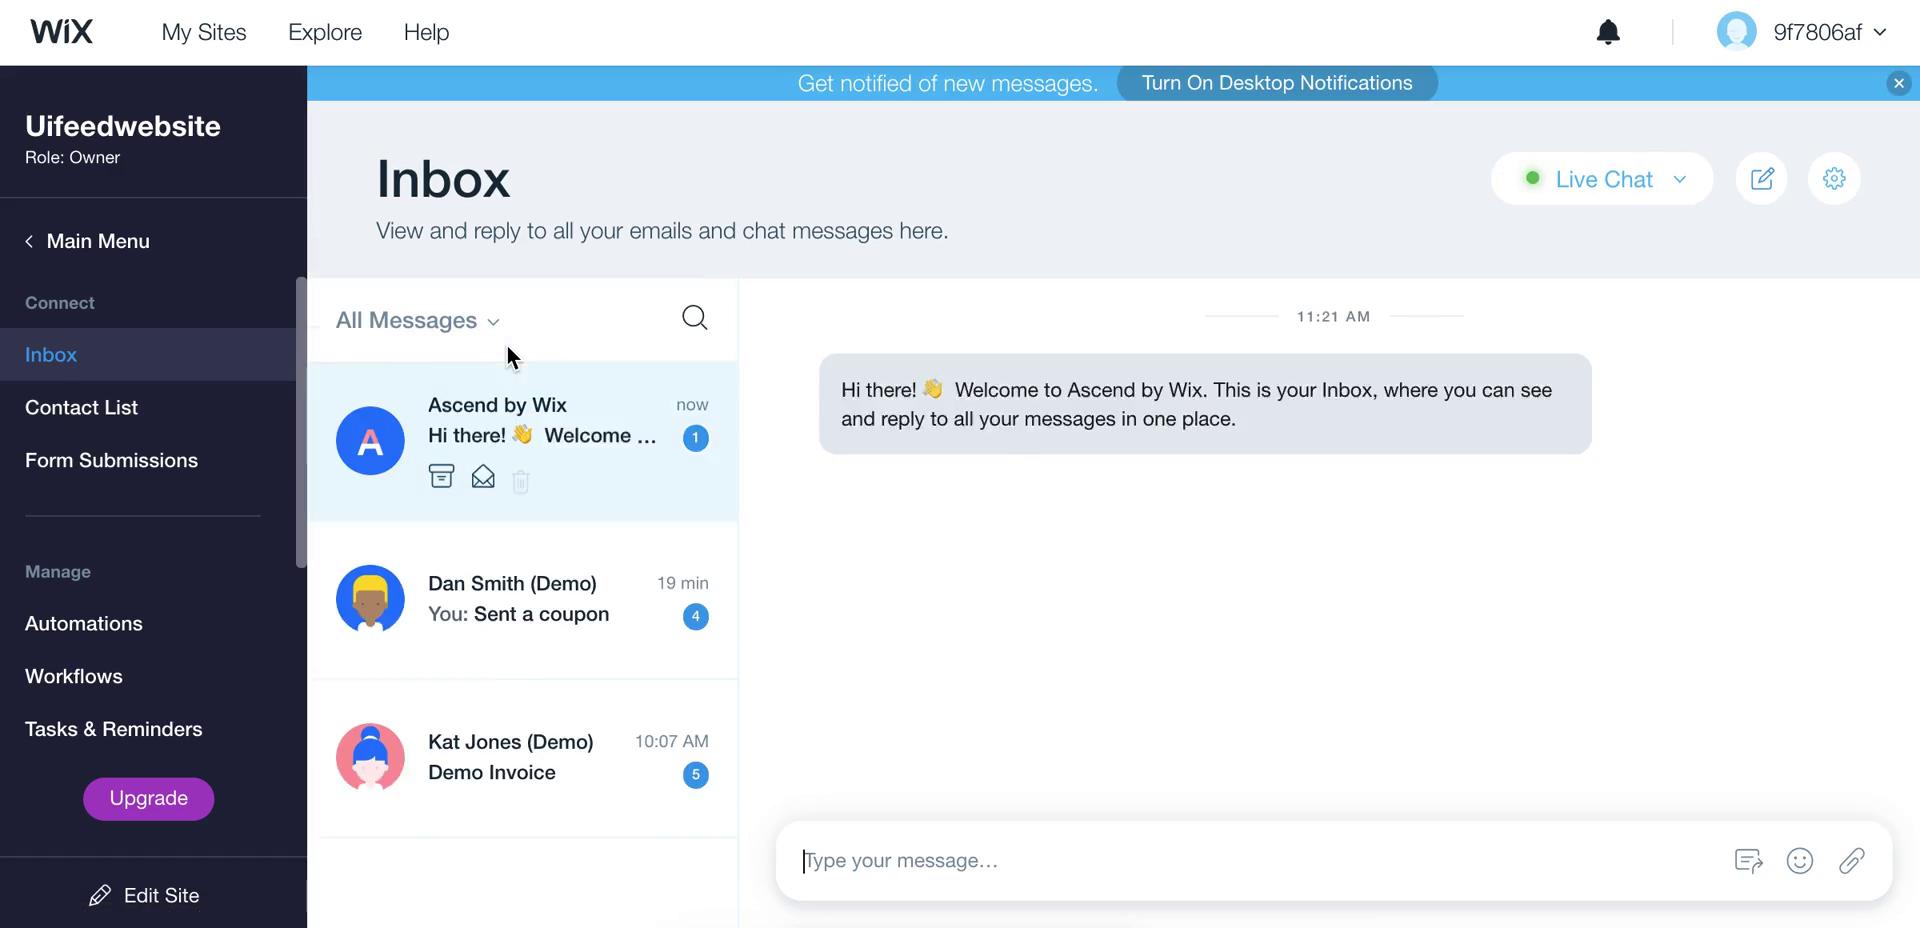Viewport: 1920px width, 928px height.
Task: Open My Sites menu
Action: (204, 32)
